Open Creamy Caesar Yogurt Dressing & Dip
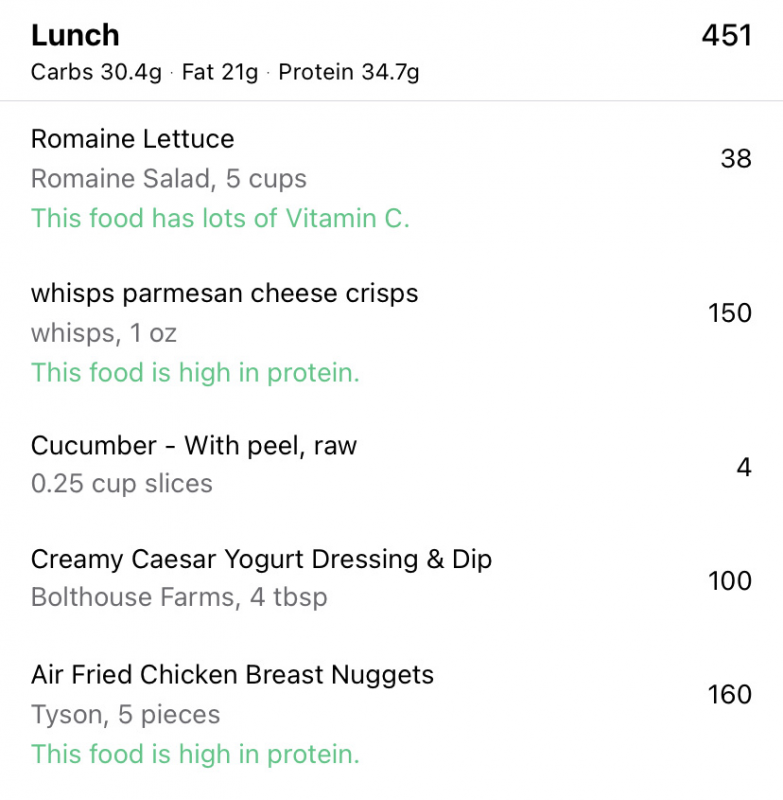783x800 pixels. click(391, 578)
